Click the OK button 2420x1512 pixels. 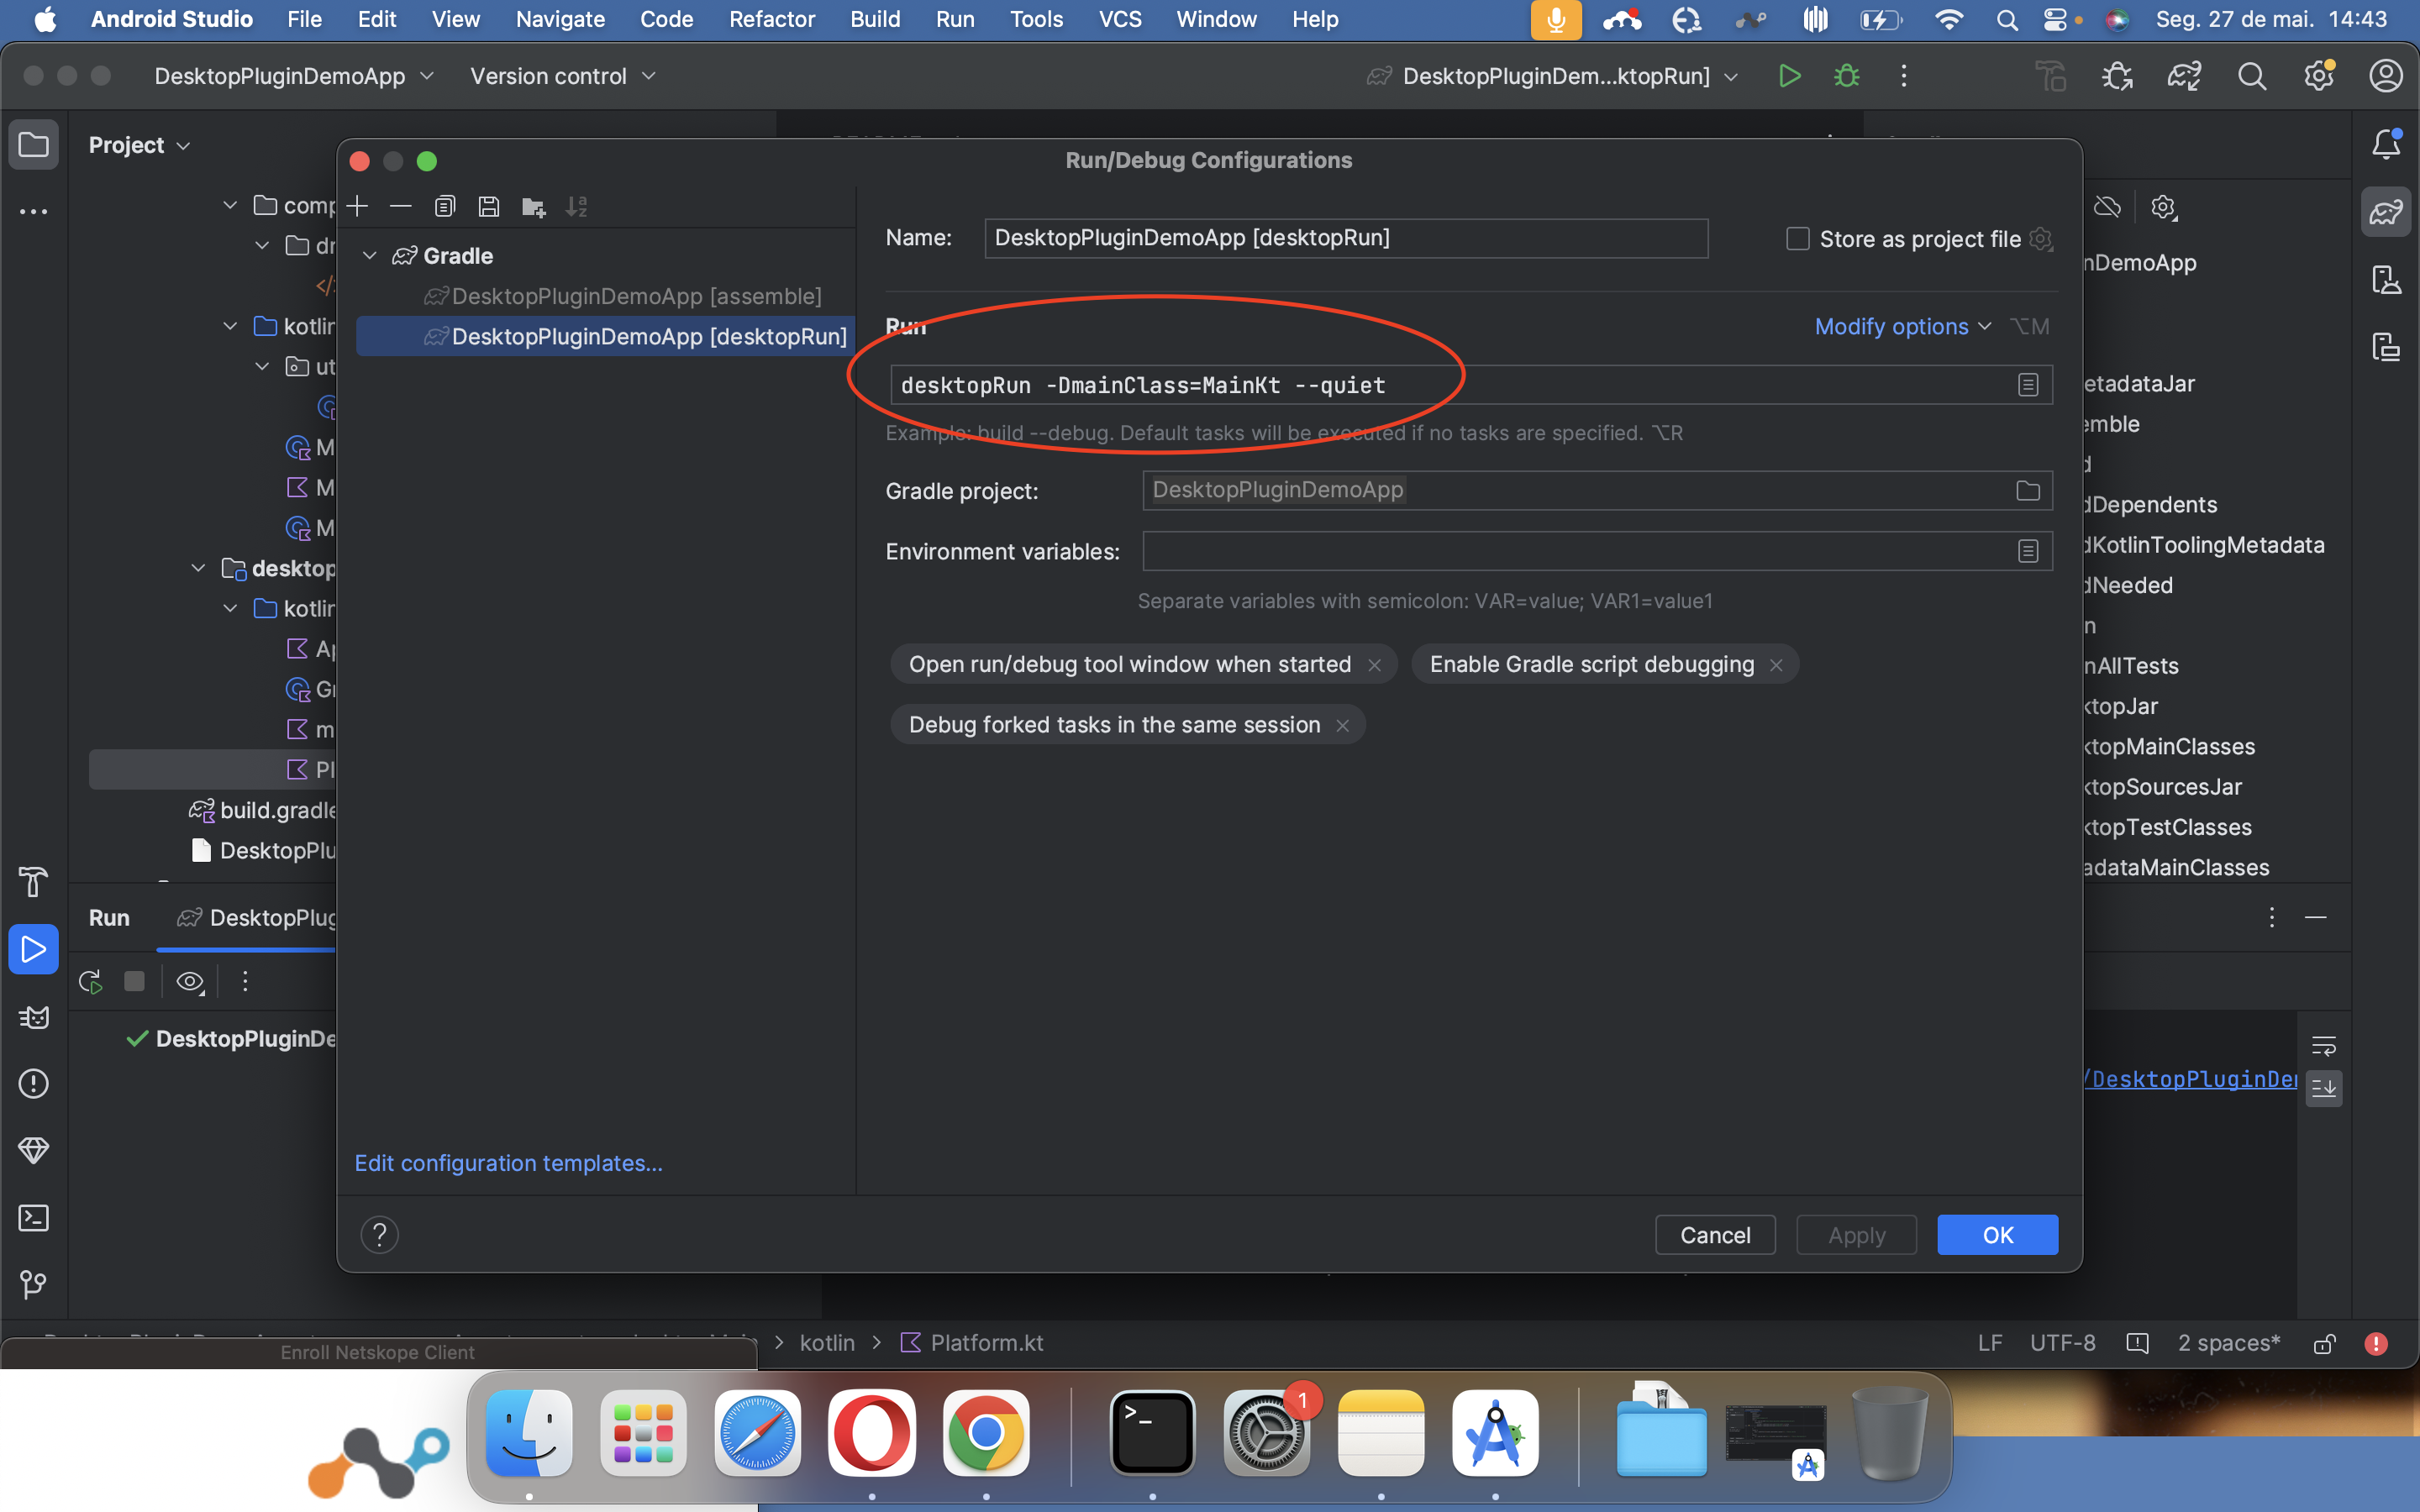[x=1998, y=1235]
